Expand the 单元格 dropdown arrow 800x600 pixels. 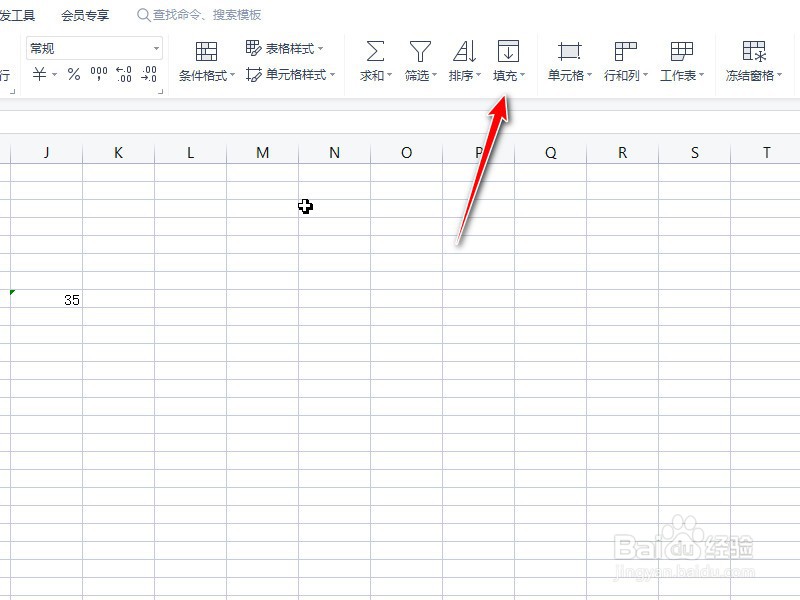tap(589, 75)
